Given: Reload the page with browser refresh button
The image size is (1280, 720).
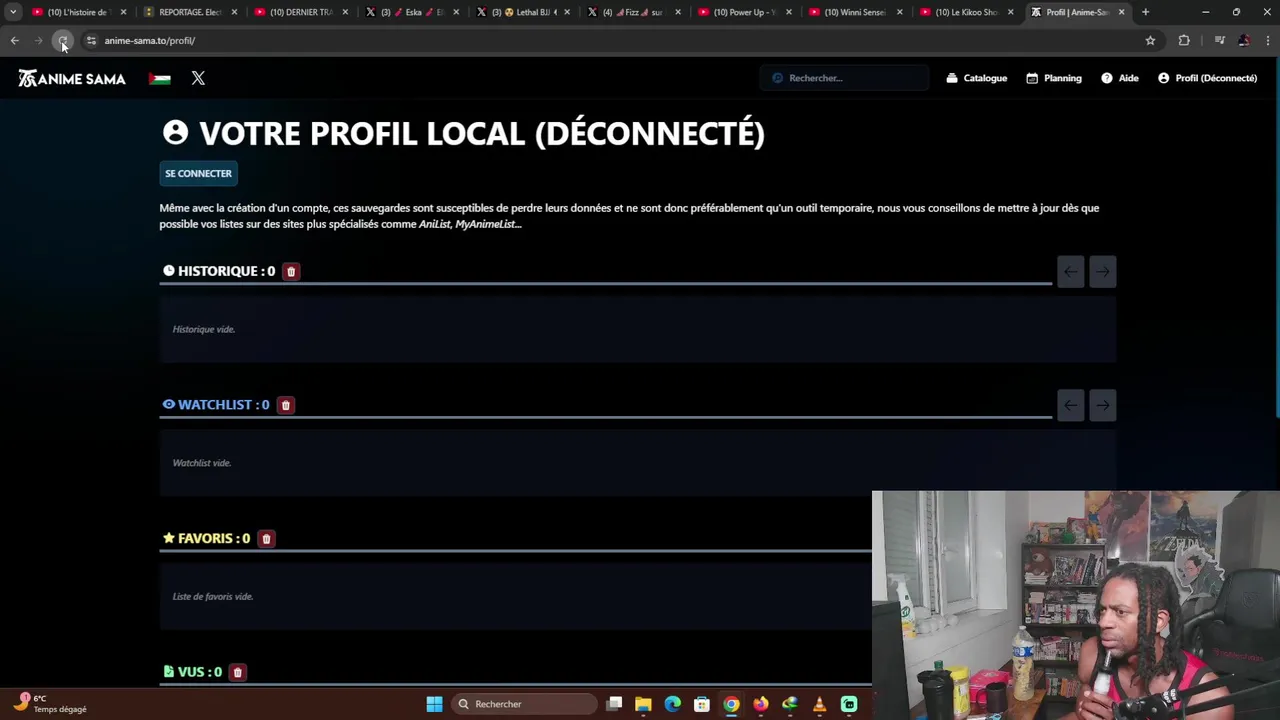Looking at the screenshot, I should click(62, 41).
